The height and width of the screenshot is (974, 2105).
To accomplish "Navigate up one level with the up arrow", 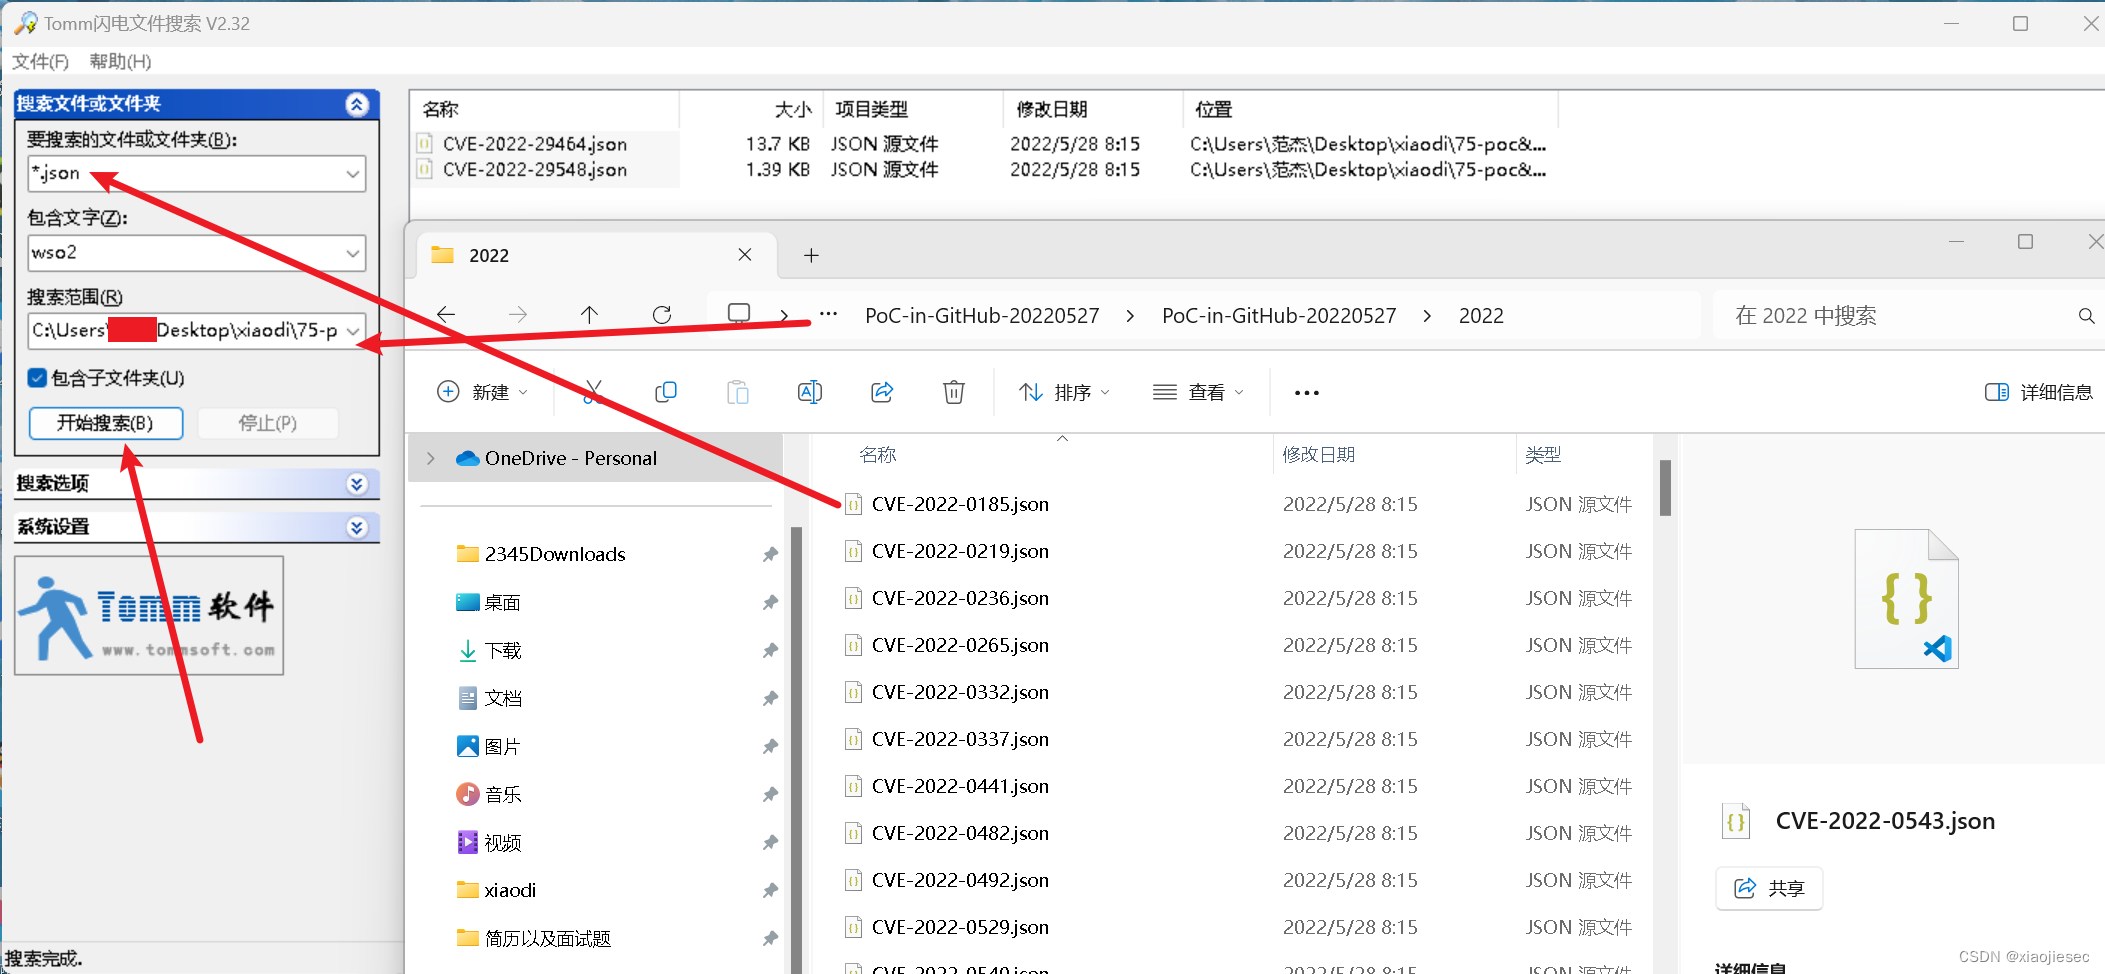I will [590, 314].
